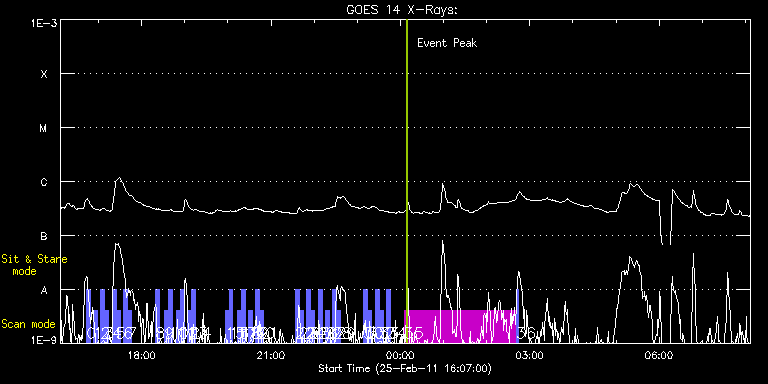Image resolution: width=768 pixels, height=384 pixels.
Task: Click the 18:00 time axis tick label
Action: point(142,355)
